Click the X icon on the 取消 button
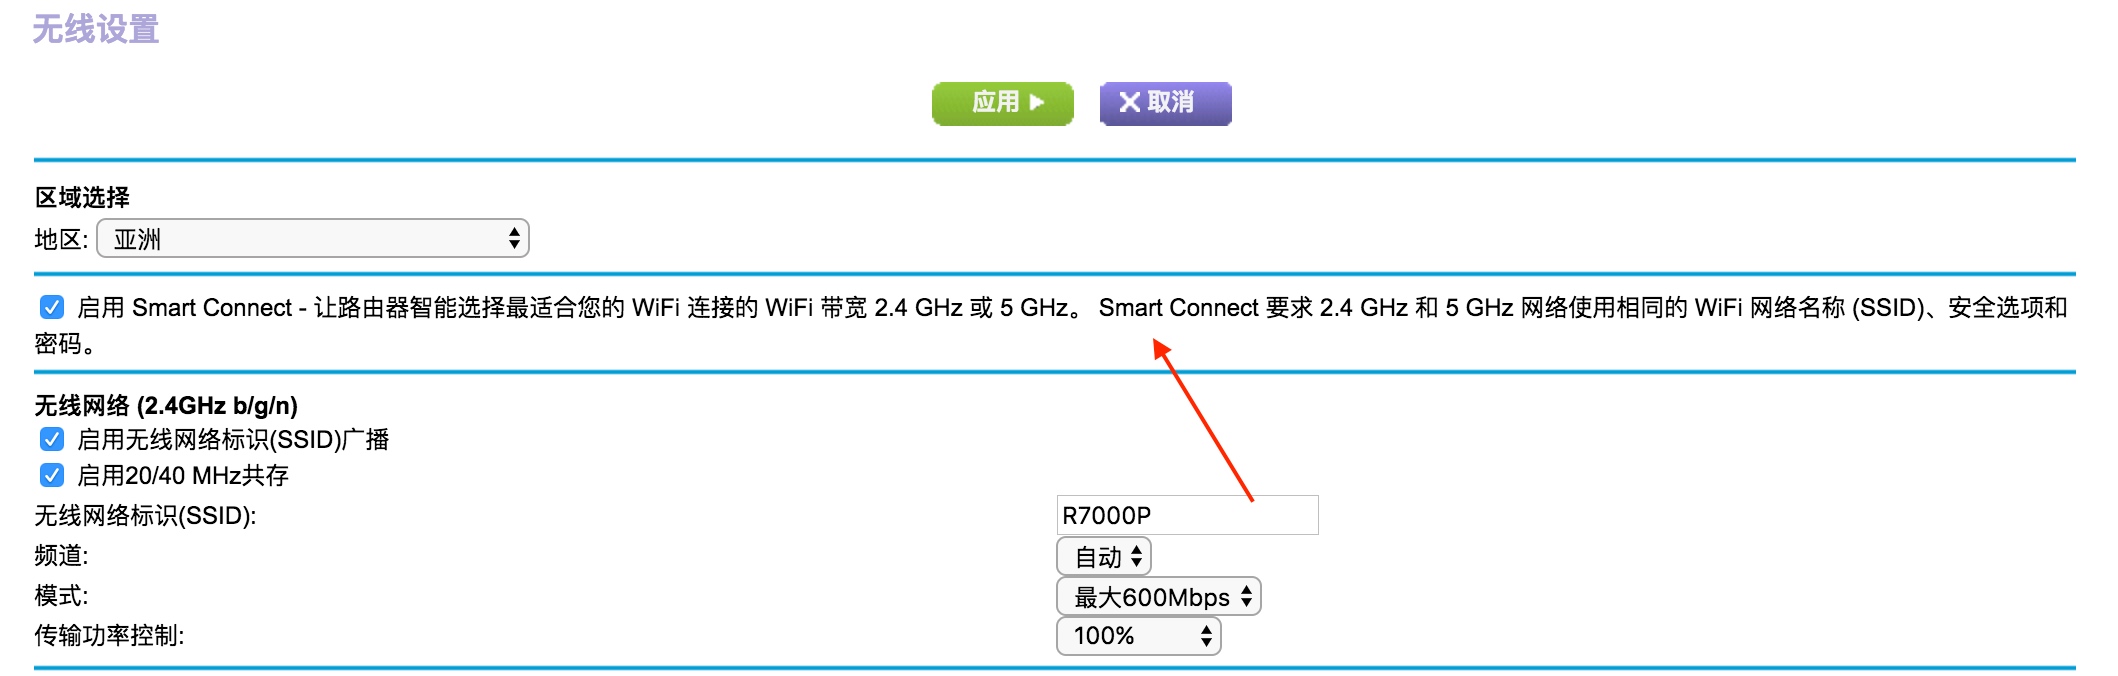This screenshot has height=676, width=2118. point(1129,102)
